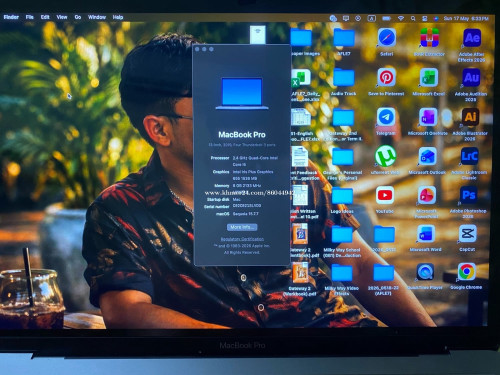Click the date and time clock
This screenshot has width=500, height=375.
click(466, 19)
